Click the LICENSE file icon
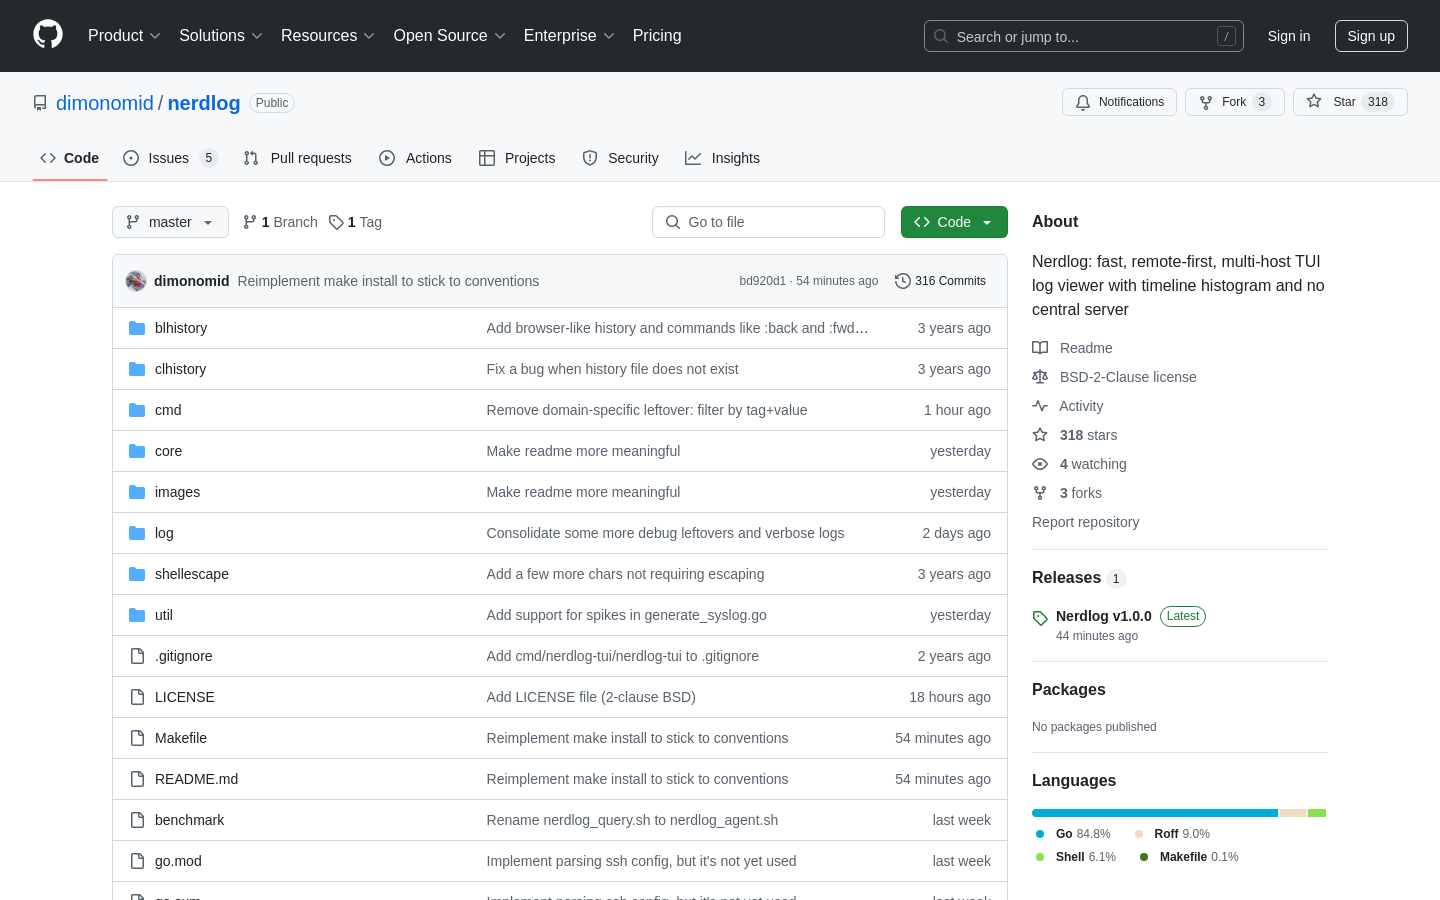The width and height of the screenshot is (1440, 900). click(137, 697)
